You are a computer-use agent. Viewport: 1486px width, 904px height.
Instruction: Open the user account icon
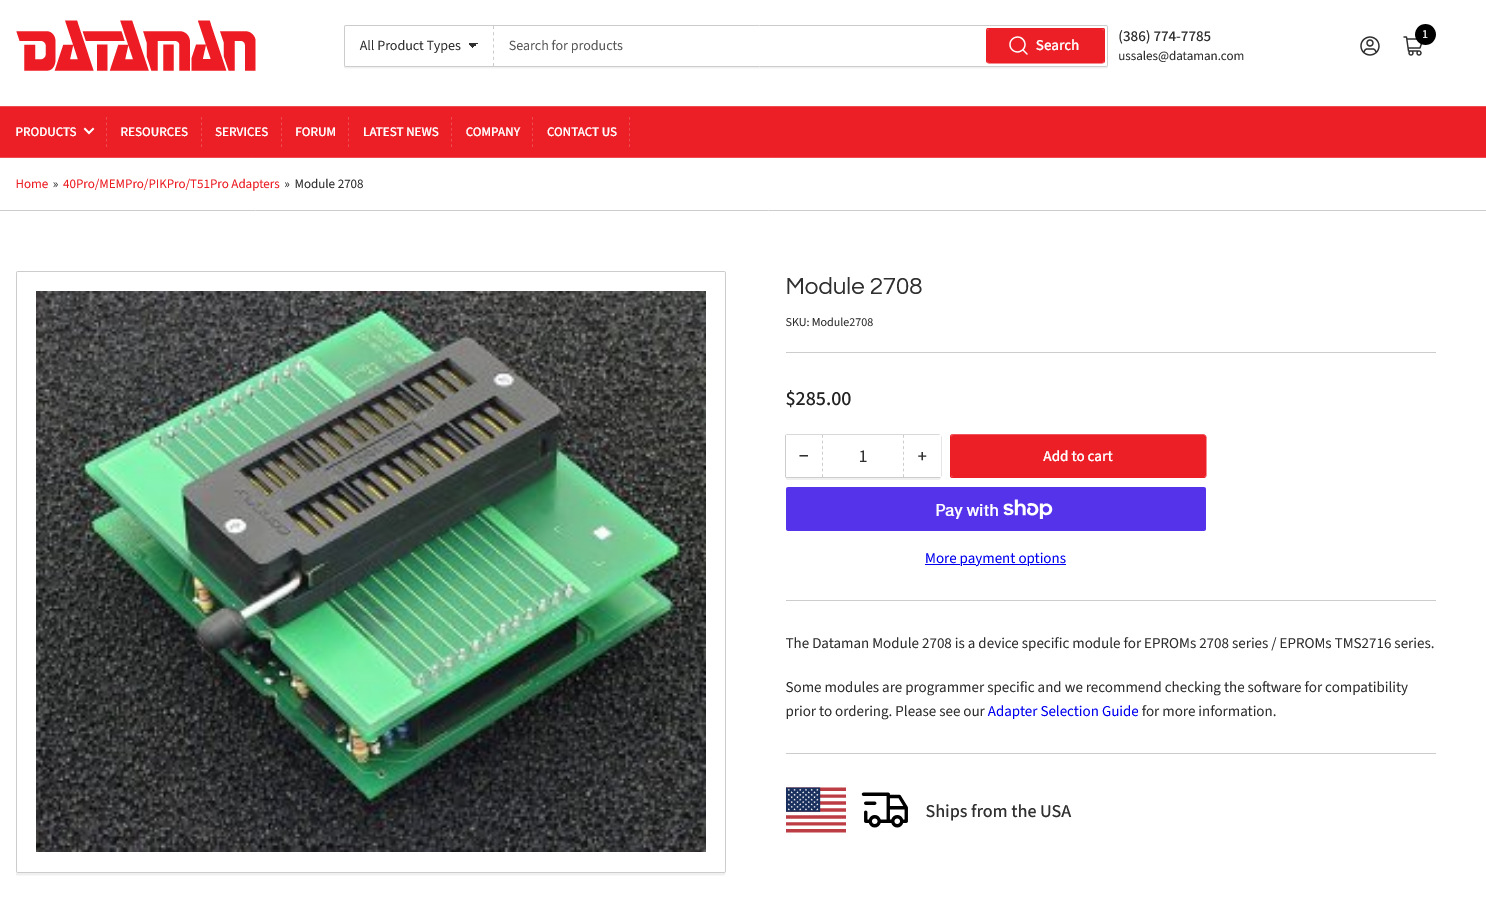coord(1369,46)
